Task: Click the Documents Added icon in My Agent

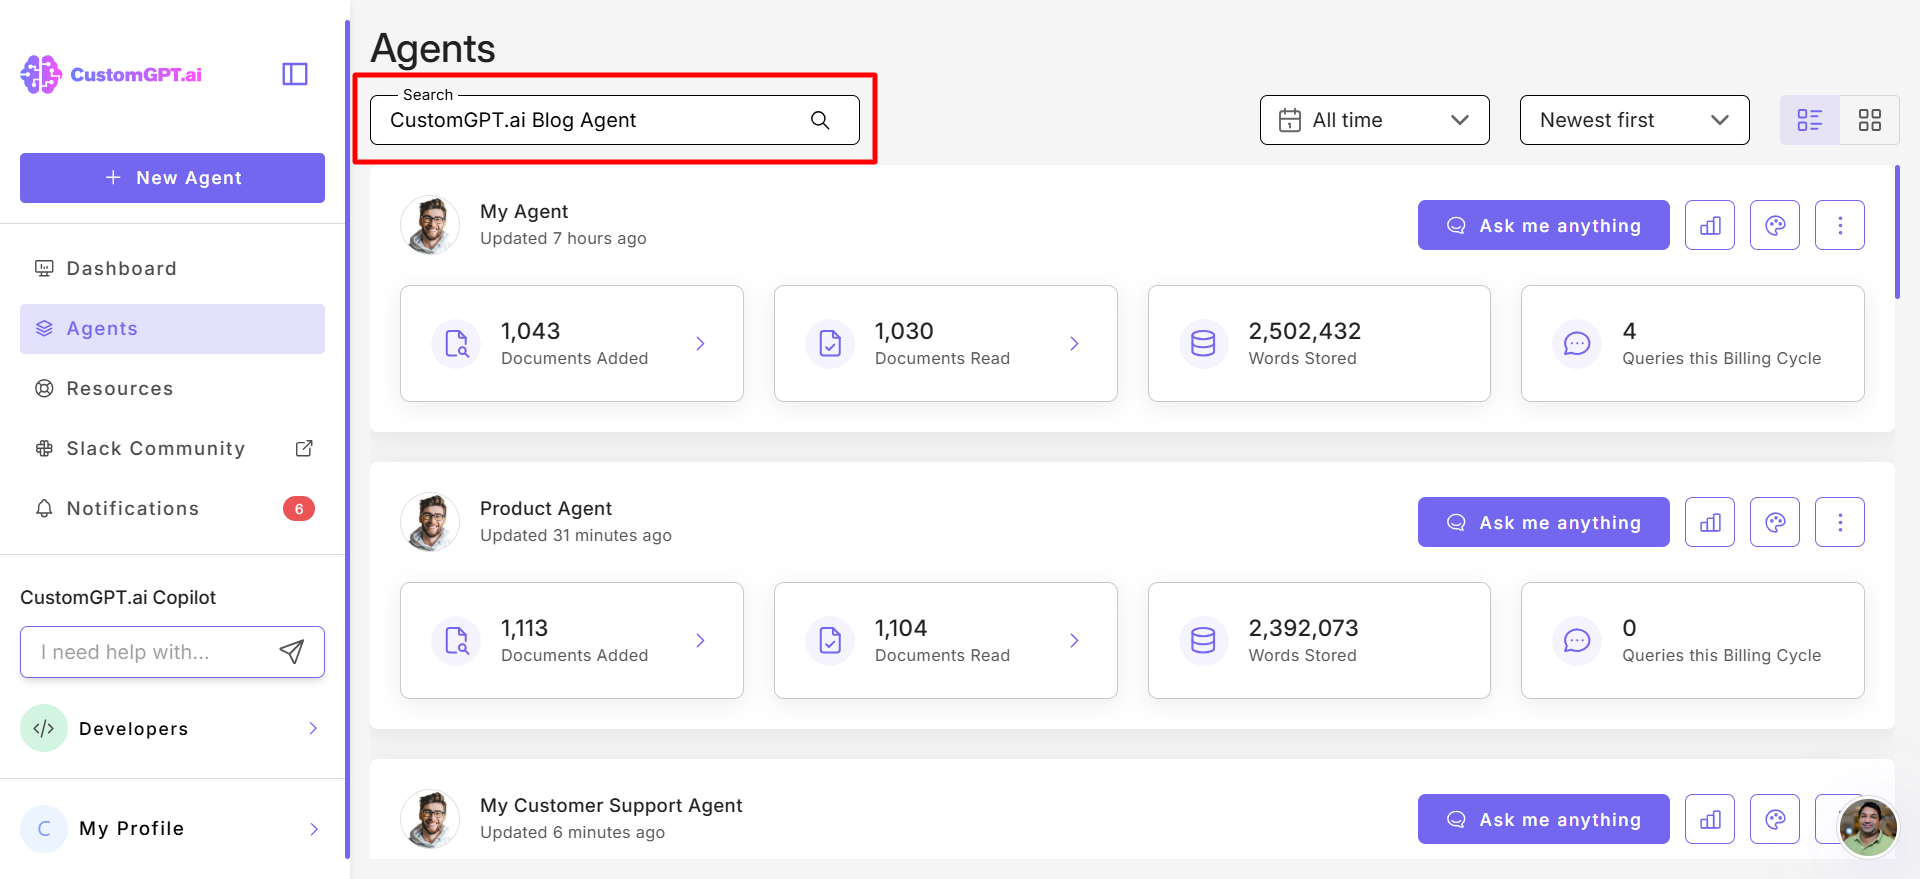Action: click(x=456, y=344)
